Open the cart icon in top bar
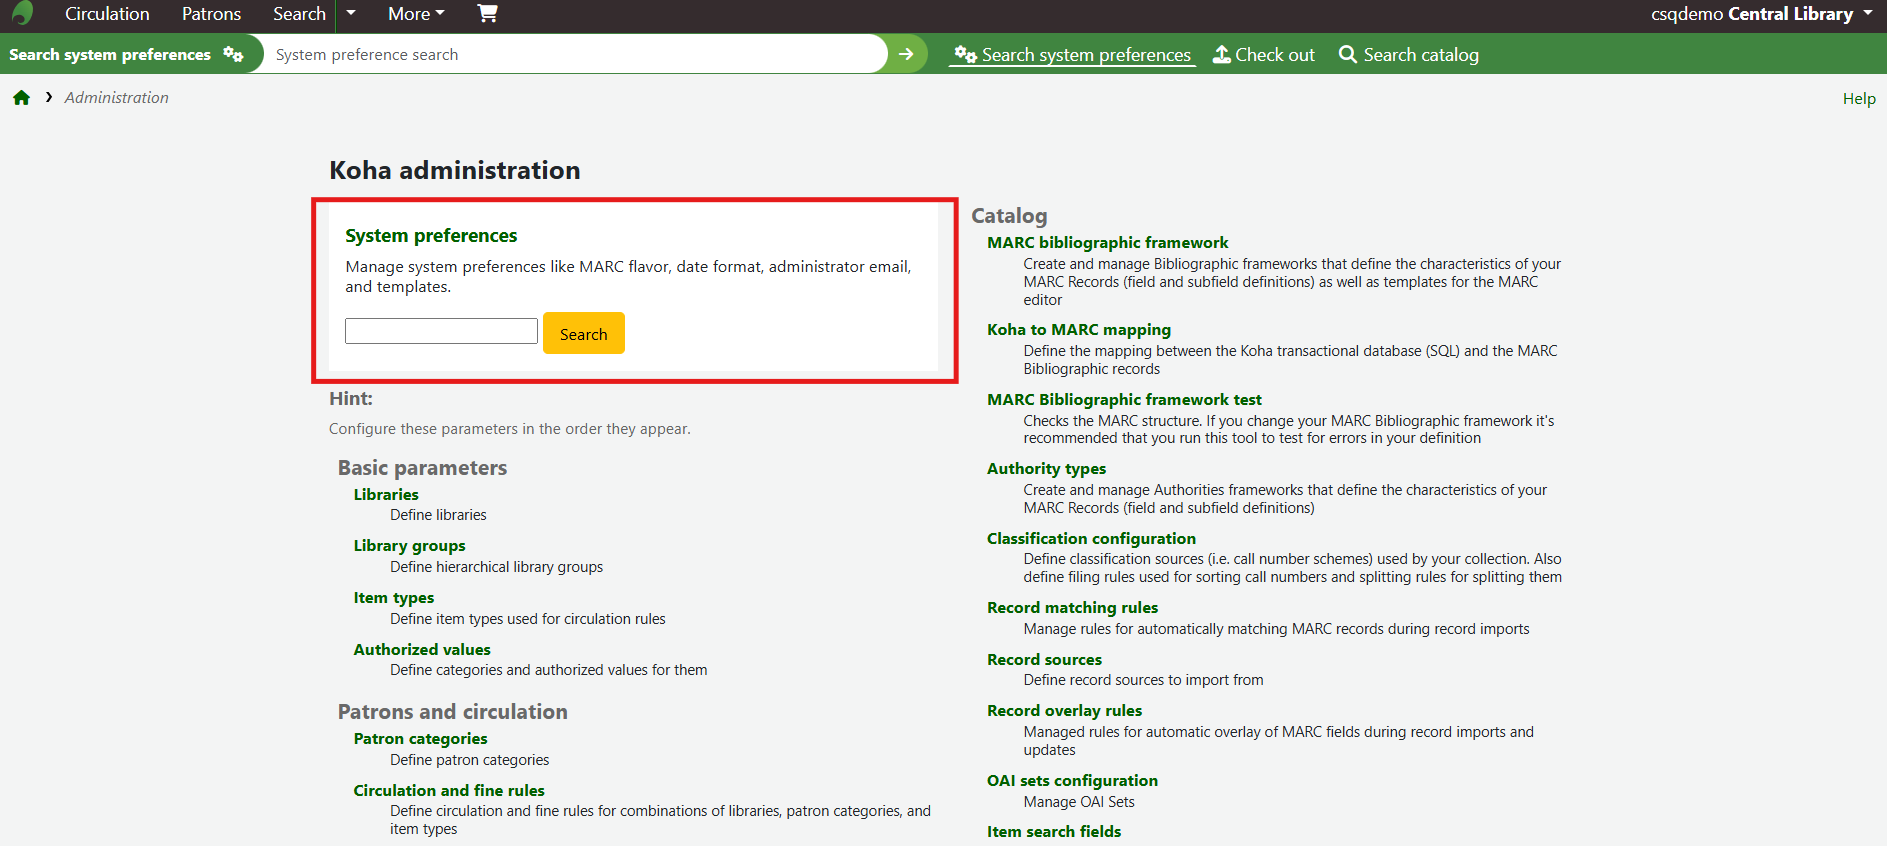This screenshot has height=846, width=1887. [x=487, y=13]
